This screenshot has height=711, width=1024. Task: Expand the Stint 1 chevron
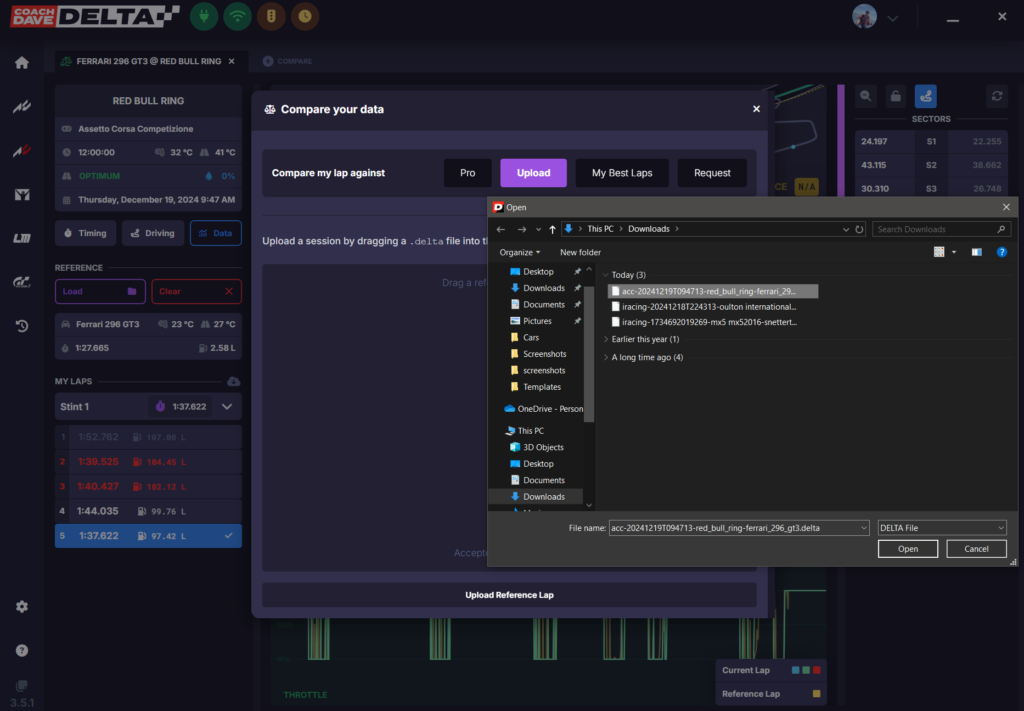click(x=227, y=407)
